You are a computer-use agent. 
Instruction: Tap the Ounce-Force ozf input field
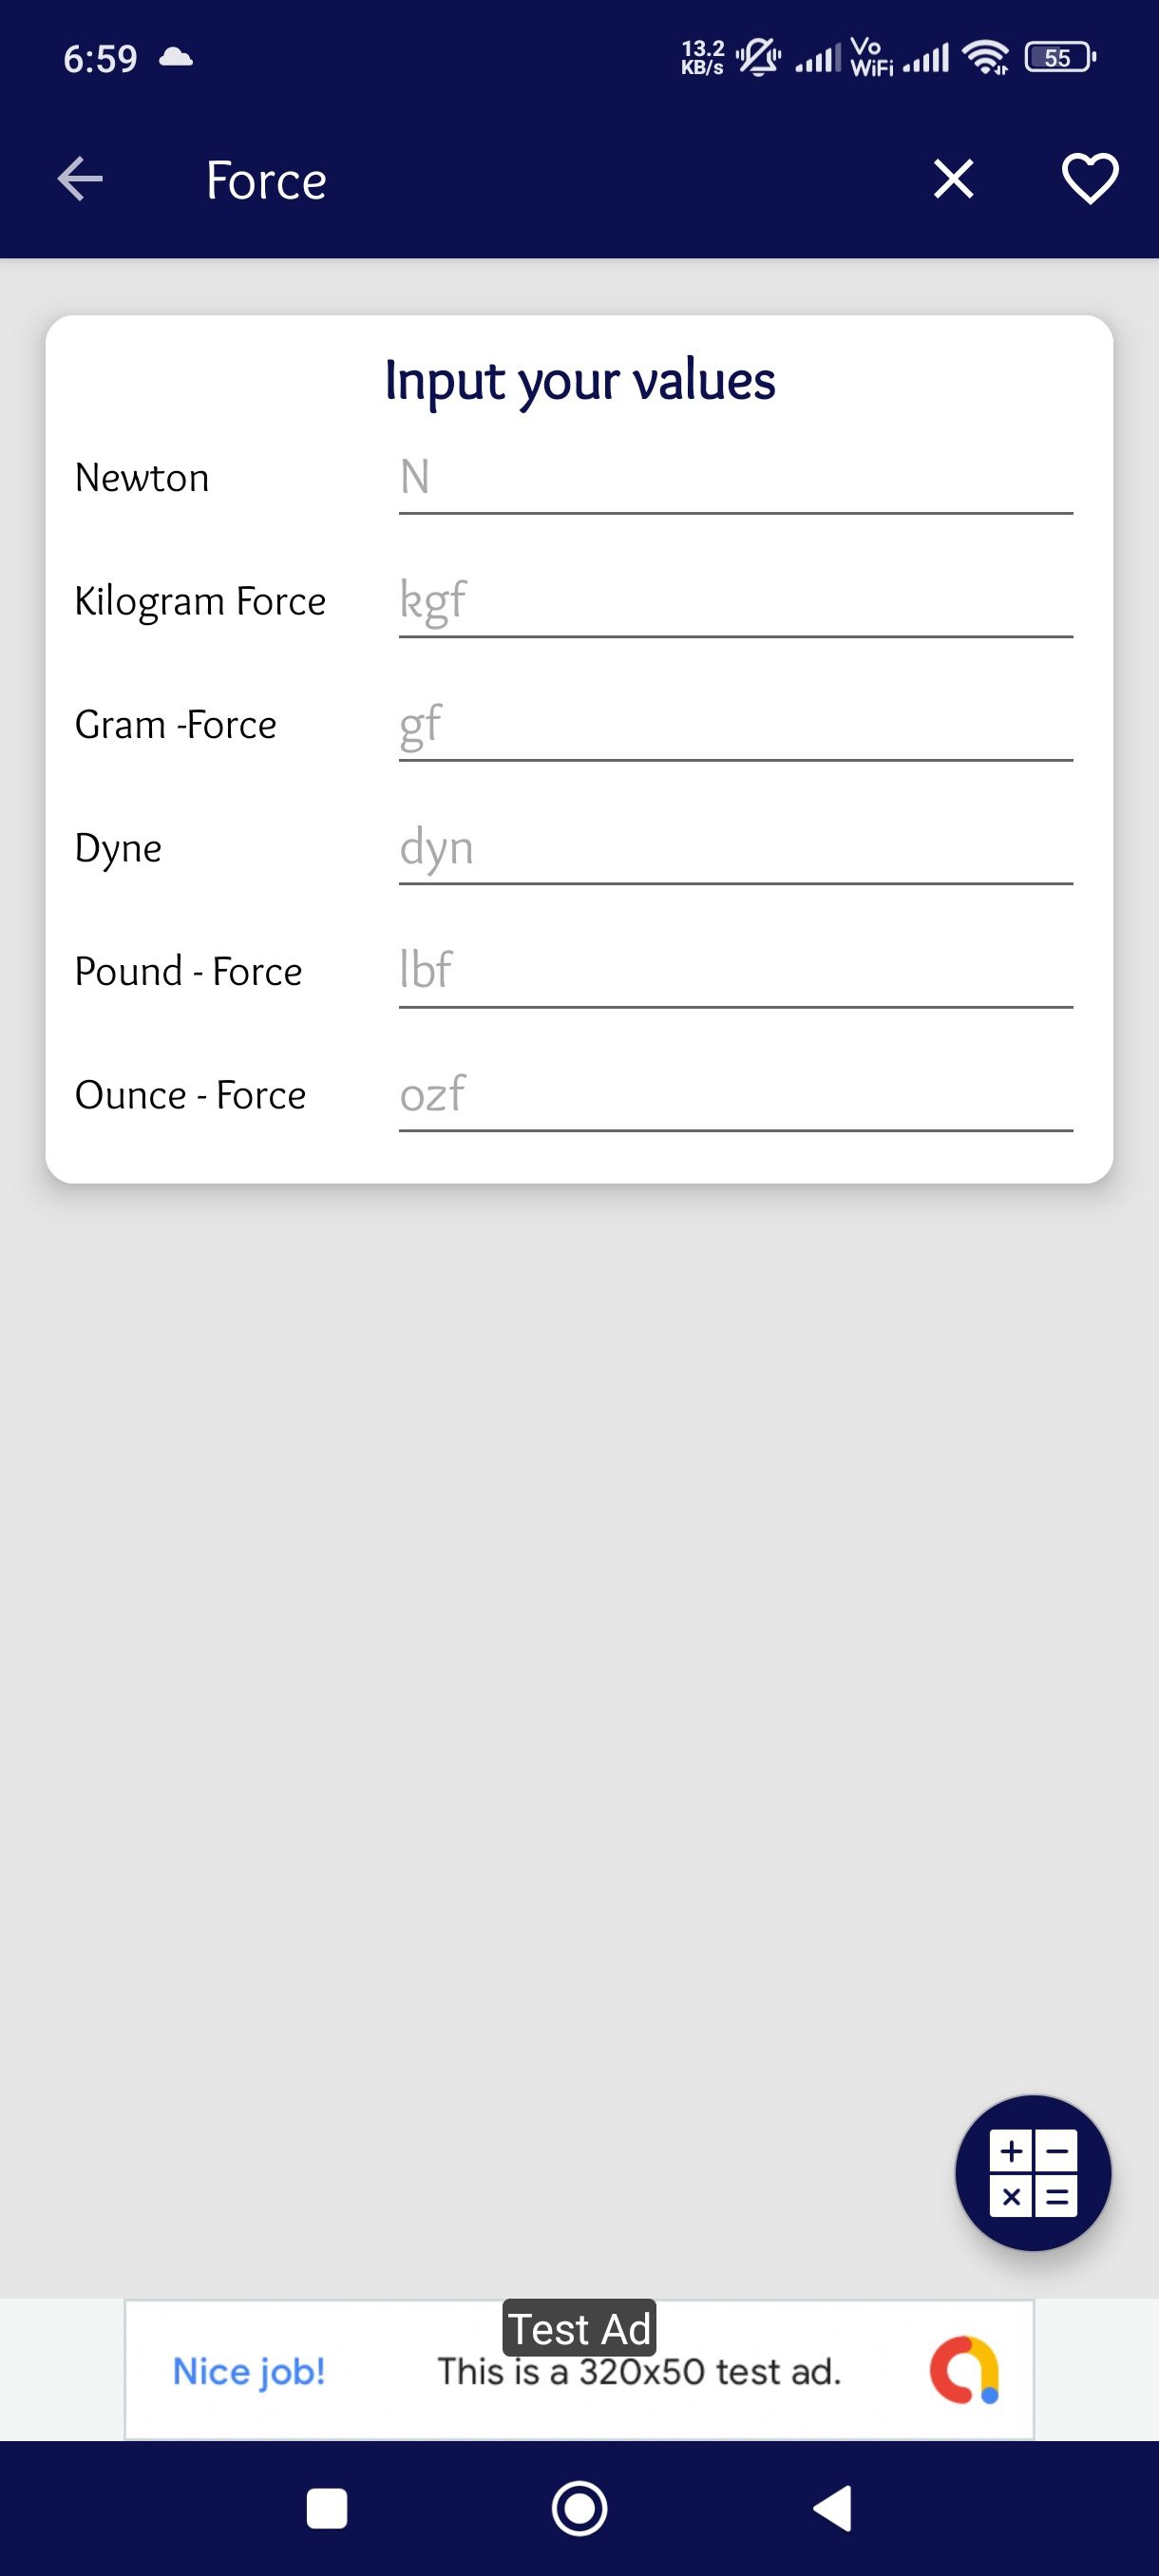735,1095
